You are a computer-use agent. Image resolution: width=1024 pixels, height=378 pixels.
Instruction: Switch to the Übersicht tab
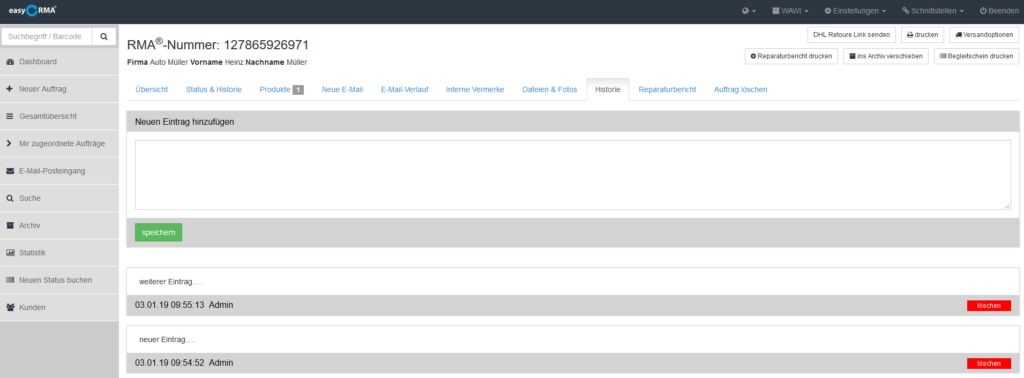(x=152, y=89)
